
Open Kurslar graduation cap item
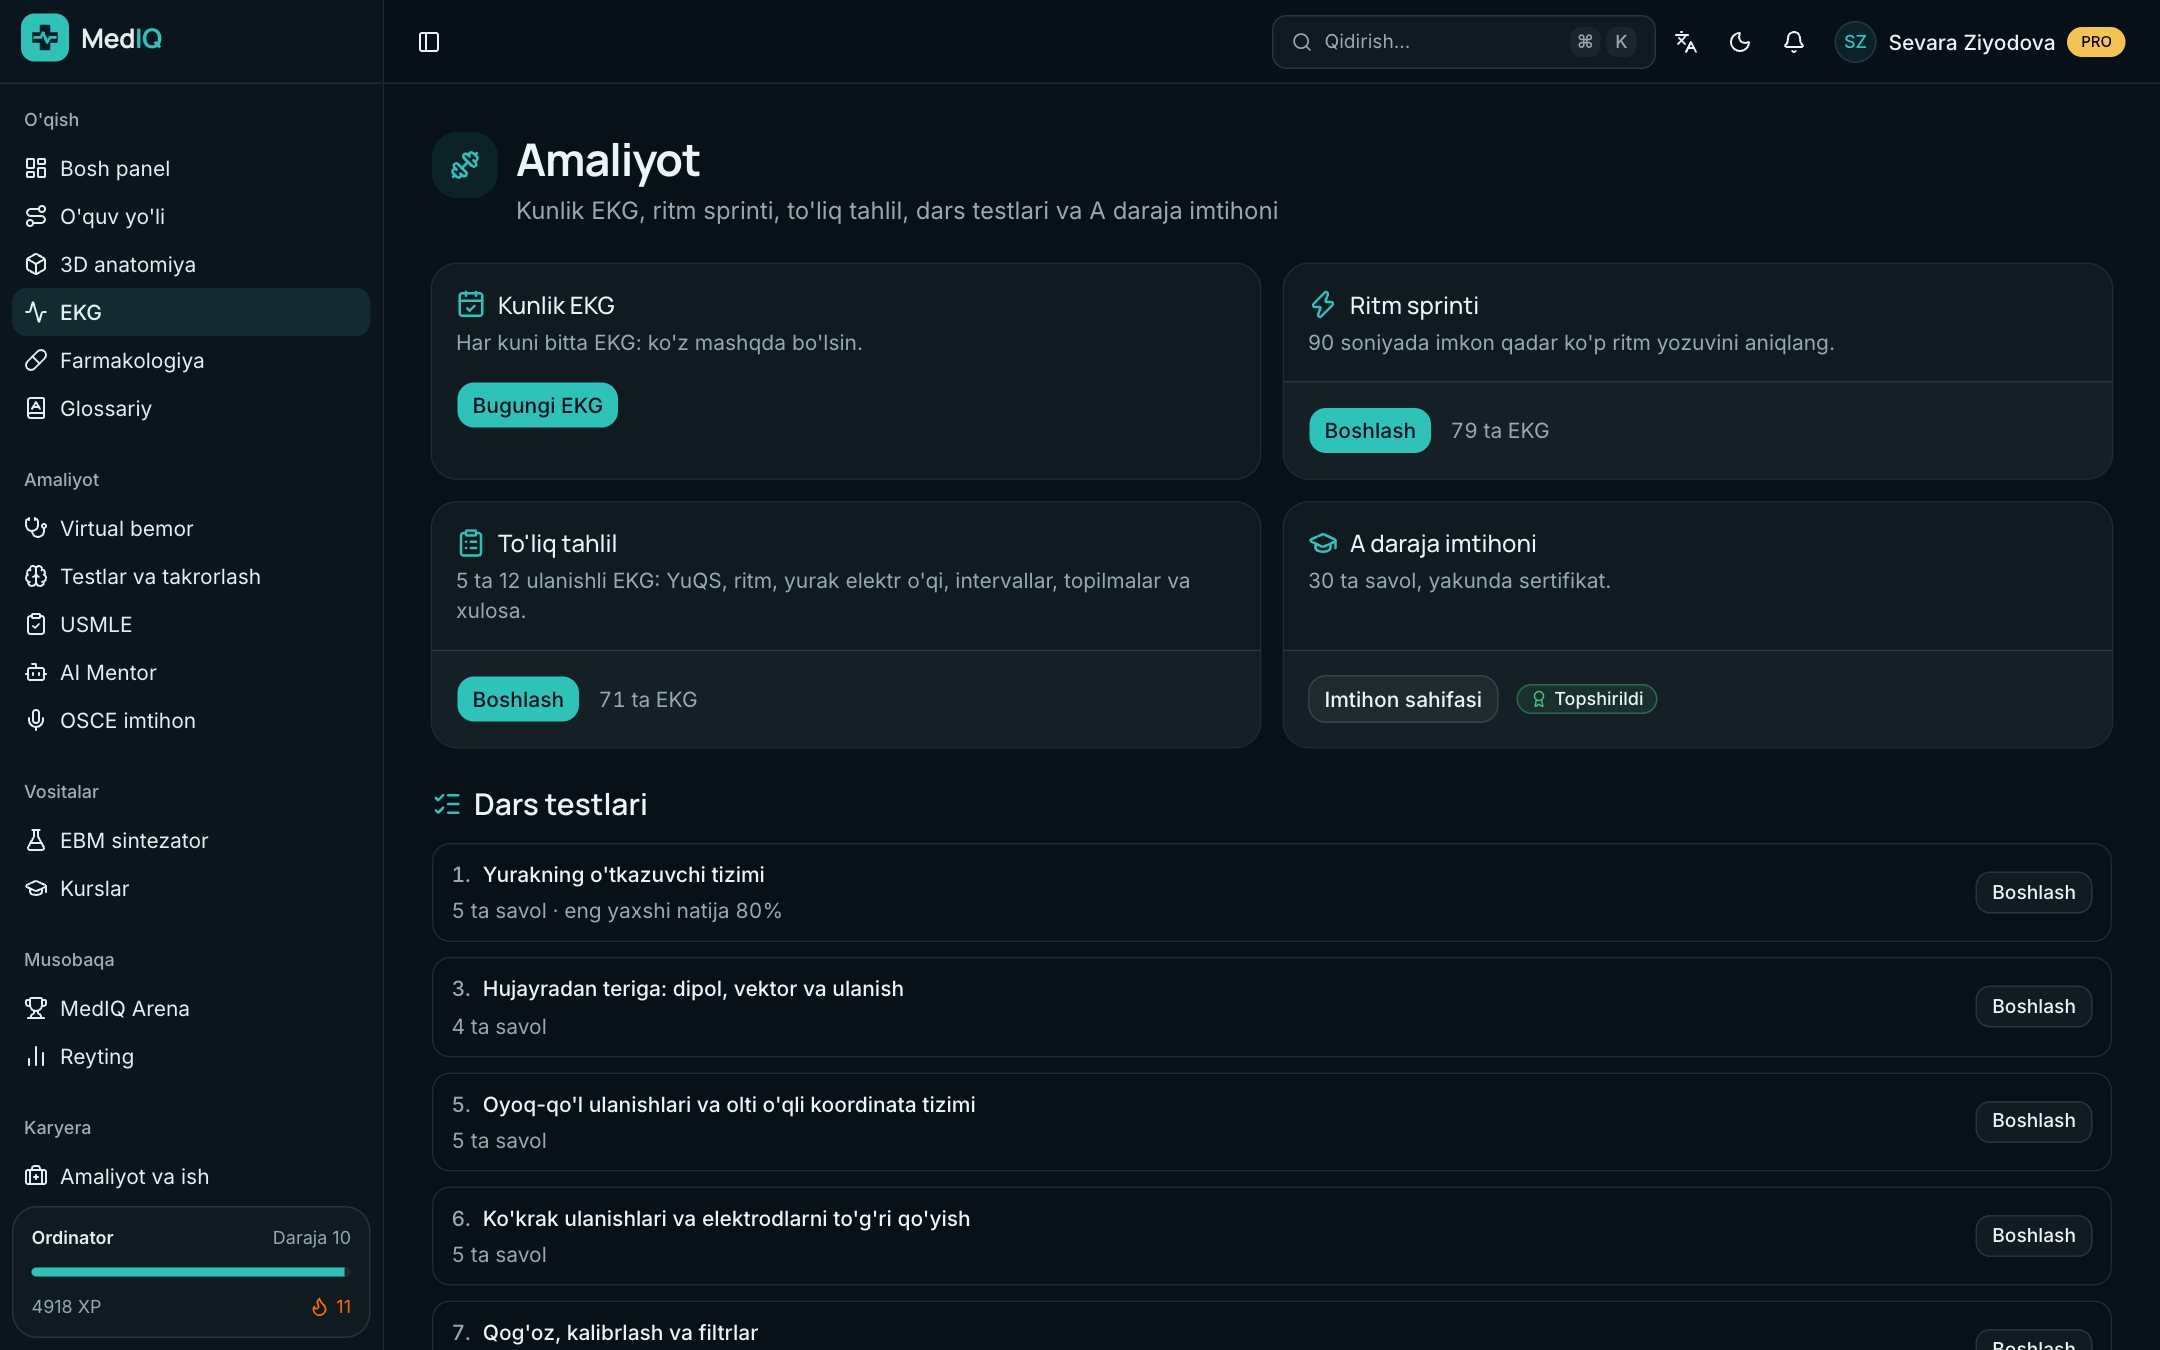click(191, 888)
